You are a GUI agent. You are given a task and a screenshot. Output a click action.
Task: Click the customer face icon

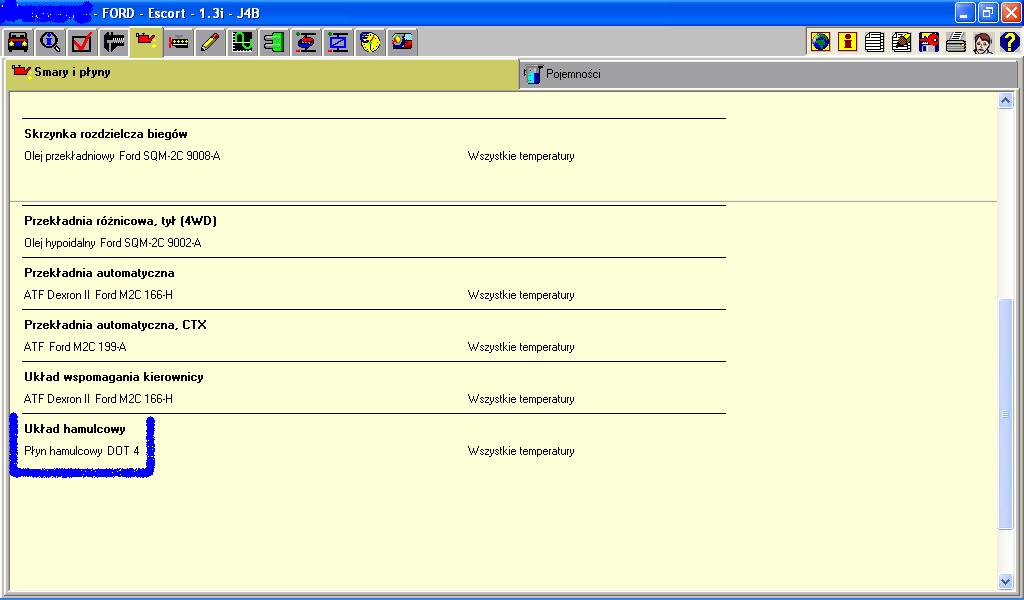click(x=982, y=42)
